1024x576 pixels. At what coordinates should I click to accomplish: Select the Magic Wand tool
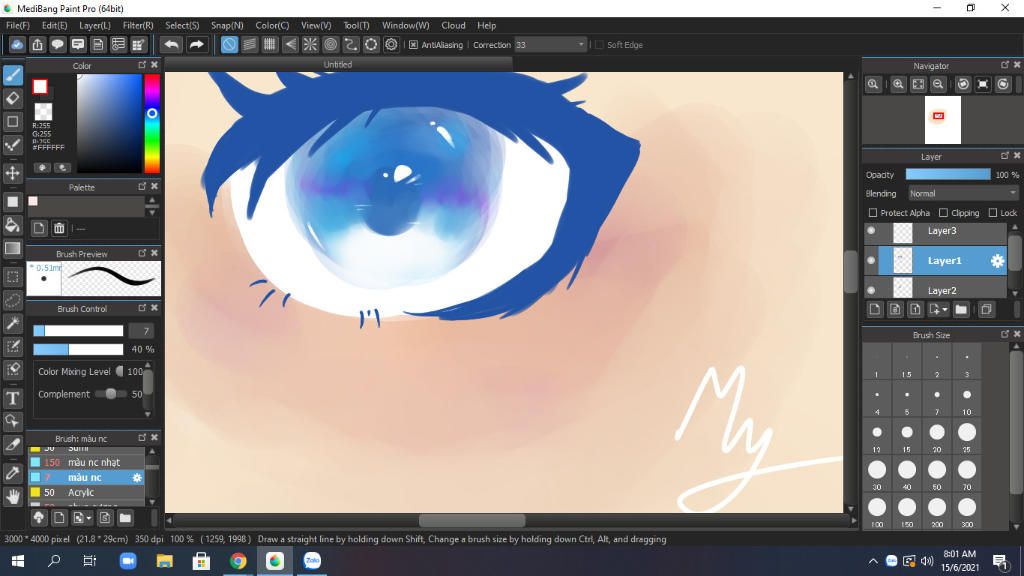13,323
